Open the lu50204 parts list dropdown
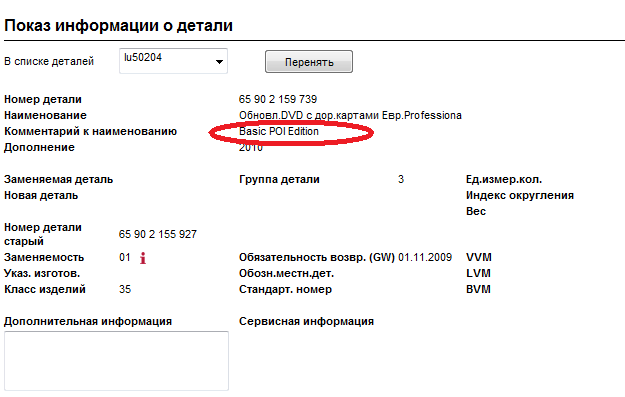 [219, 61]
